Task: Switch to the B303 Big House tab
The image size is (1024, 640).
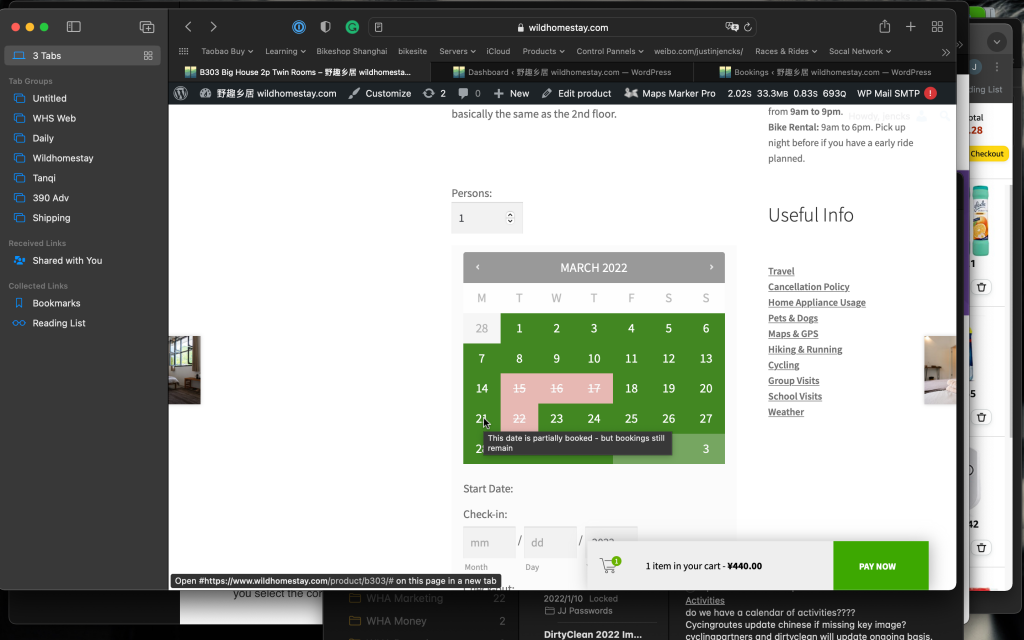Action: click(x=299, y=72)
